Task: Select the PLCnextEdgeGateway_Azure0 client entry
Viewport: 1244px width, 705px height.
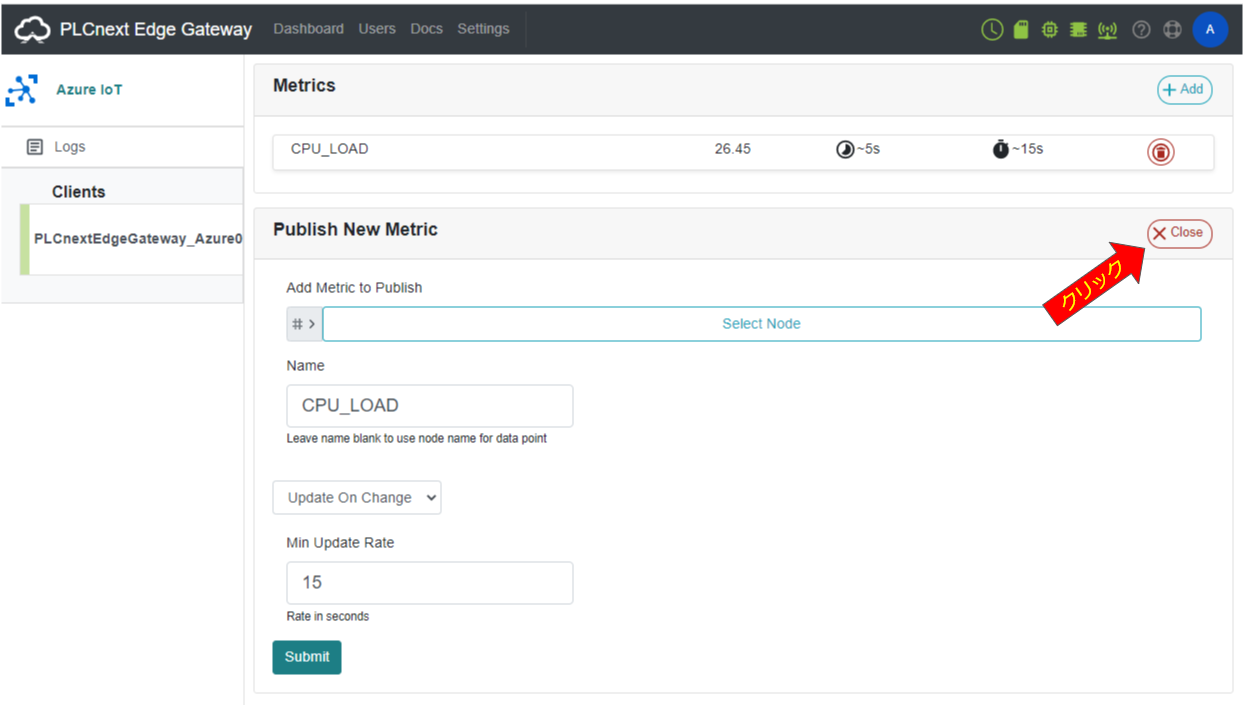Action: pos(137,239)
